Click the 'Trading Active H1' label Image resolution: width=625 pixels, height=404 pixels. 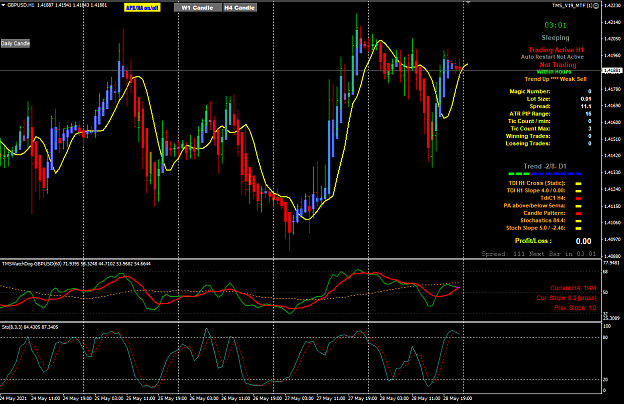coord(556,50)
